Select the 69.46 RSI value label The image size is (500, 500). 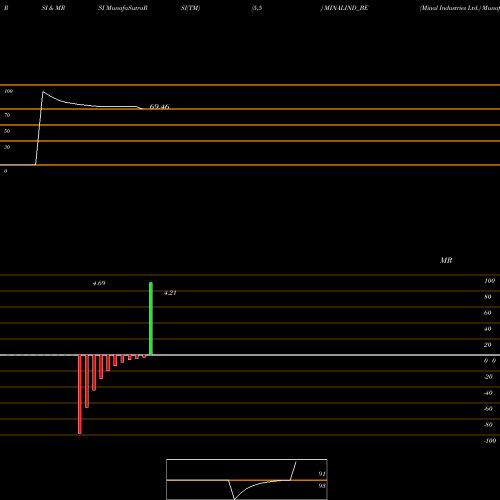[x=159, y=107]
